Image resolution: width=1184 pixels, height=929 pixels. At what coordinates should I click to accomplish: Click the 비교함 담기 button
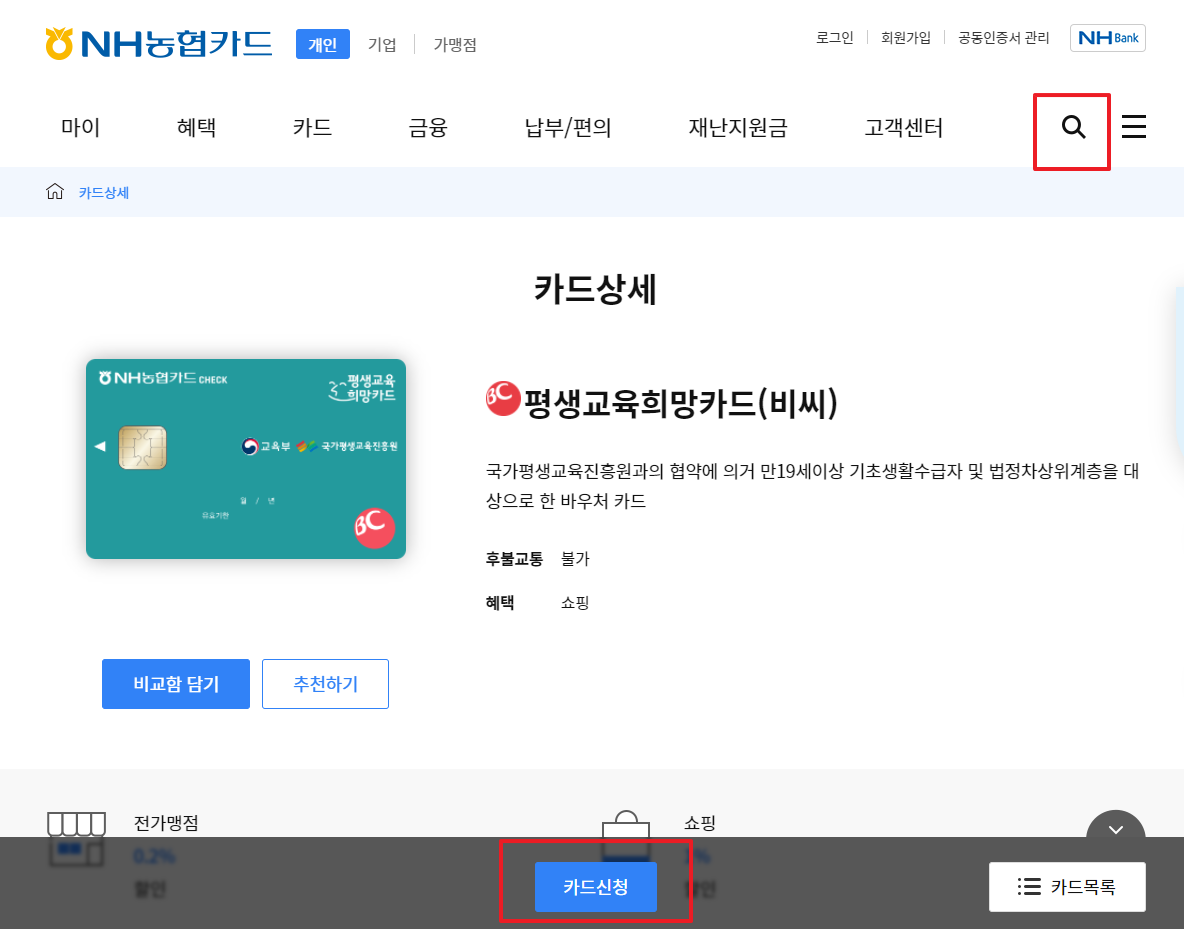[x=176, y=684]
